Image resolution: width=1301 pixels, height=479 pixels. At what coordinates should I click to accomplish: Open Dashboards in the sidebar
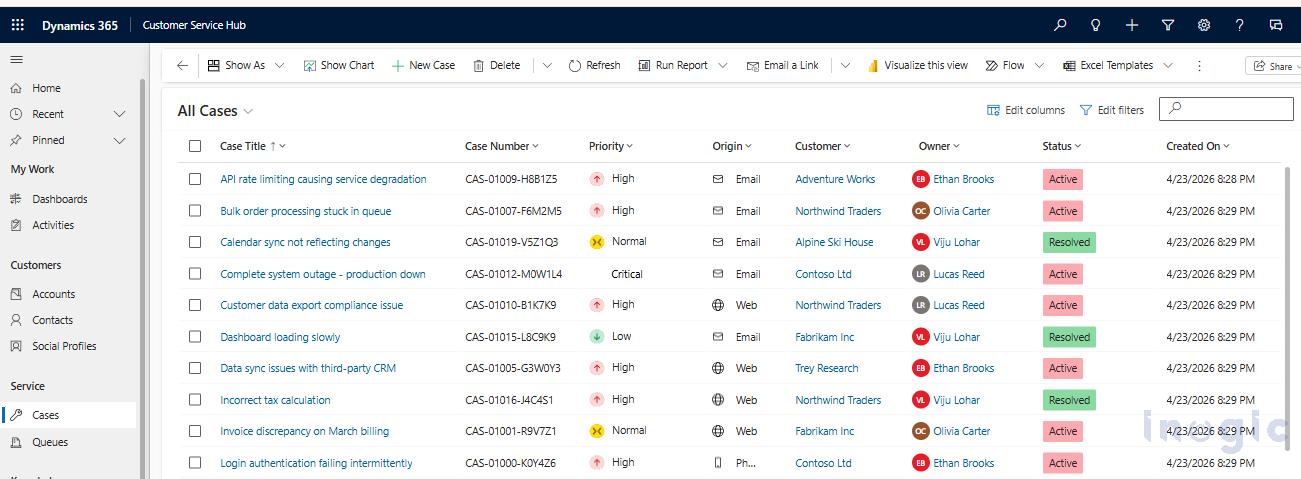pos(59,199)
